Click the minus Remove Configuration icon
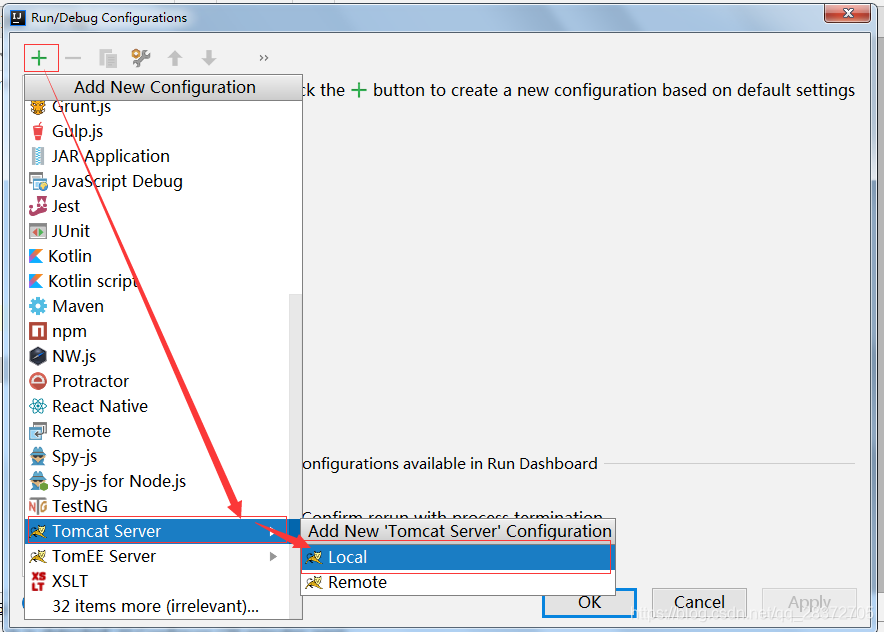 tap(73, 58)
